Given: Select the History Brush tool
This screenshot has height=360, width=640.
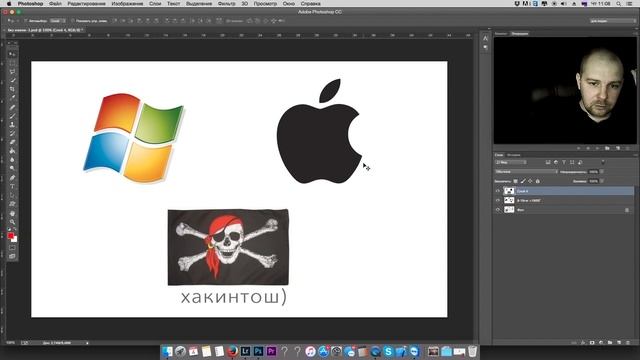Looking at the screenshot, I should [12, 133].
